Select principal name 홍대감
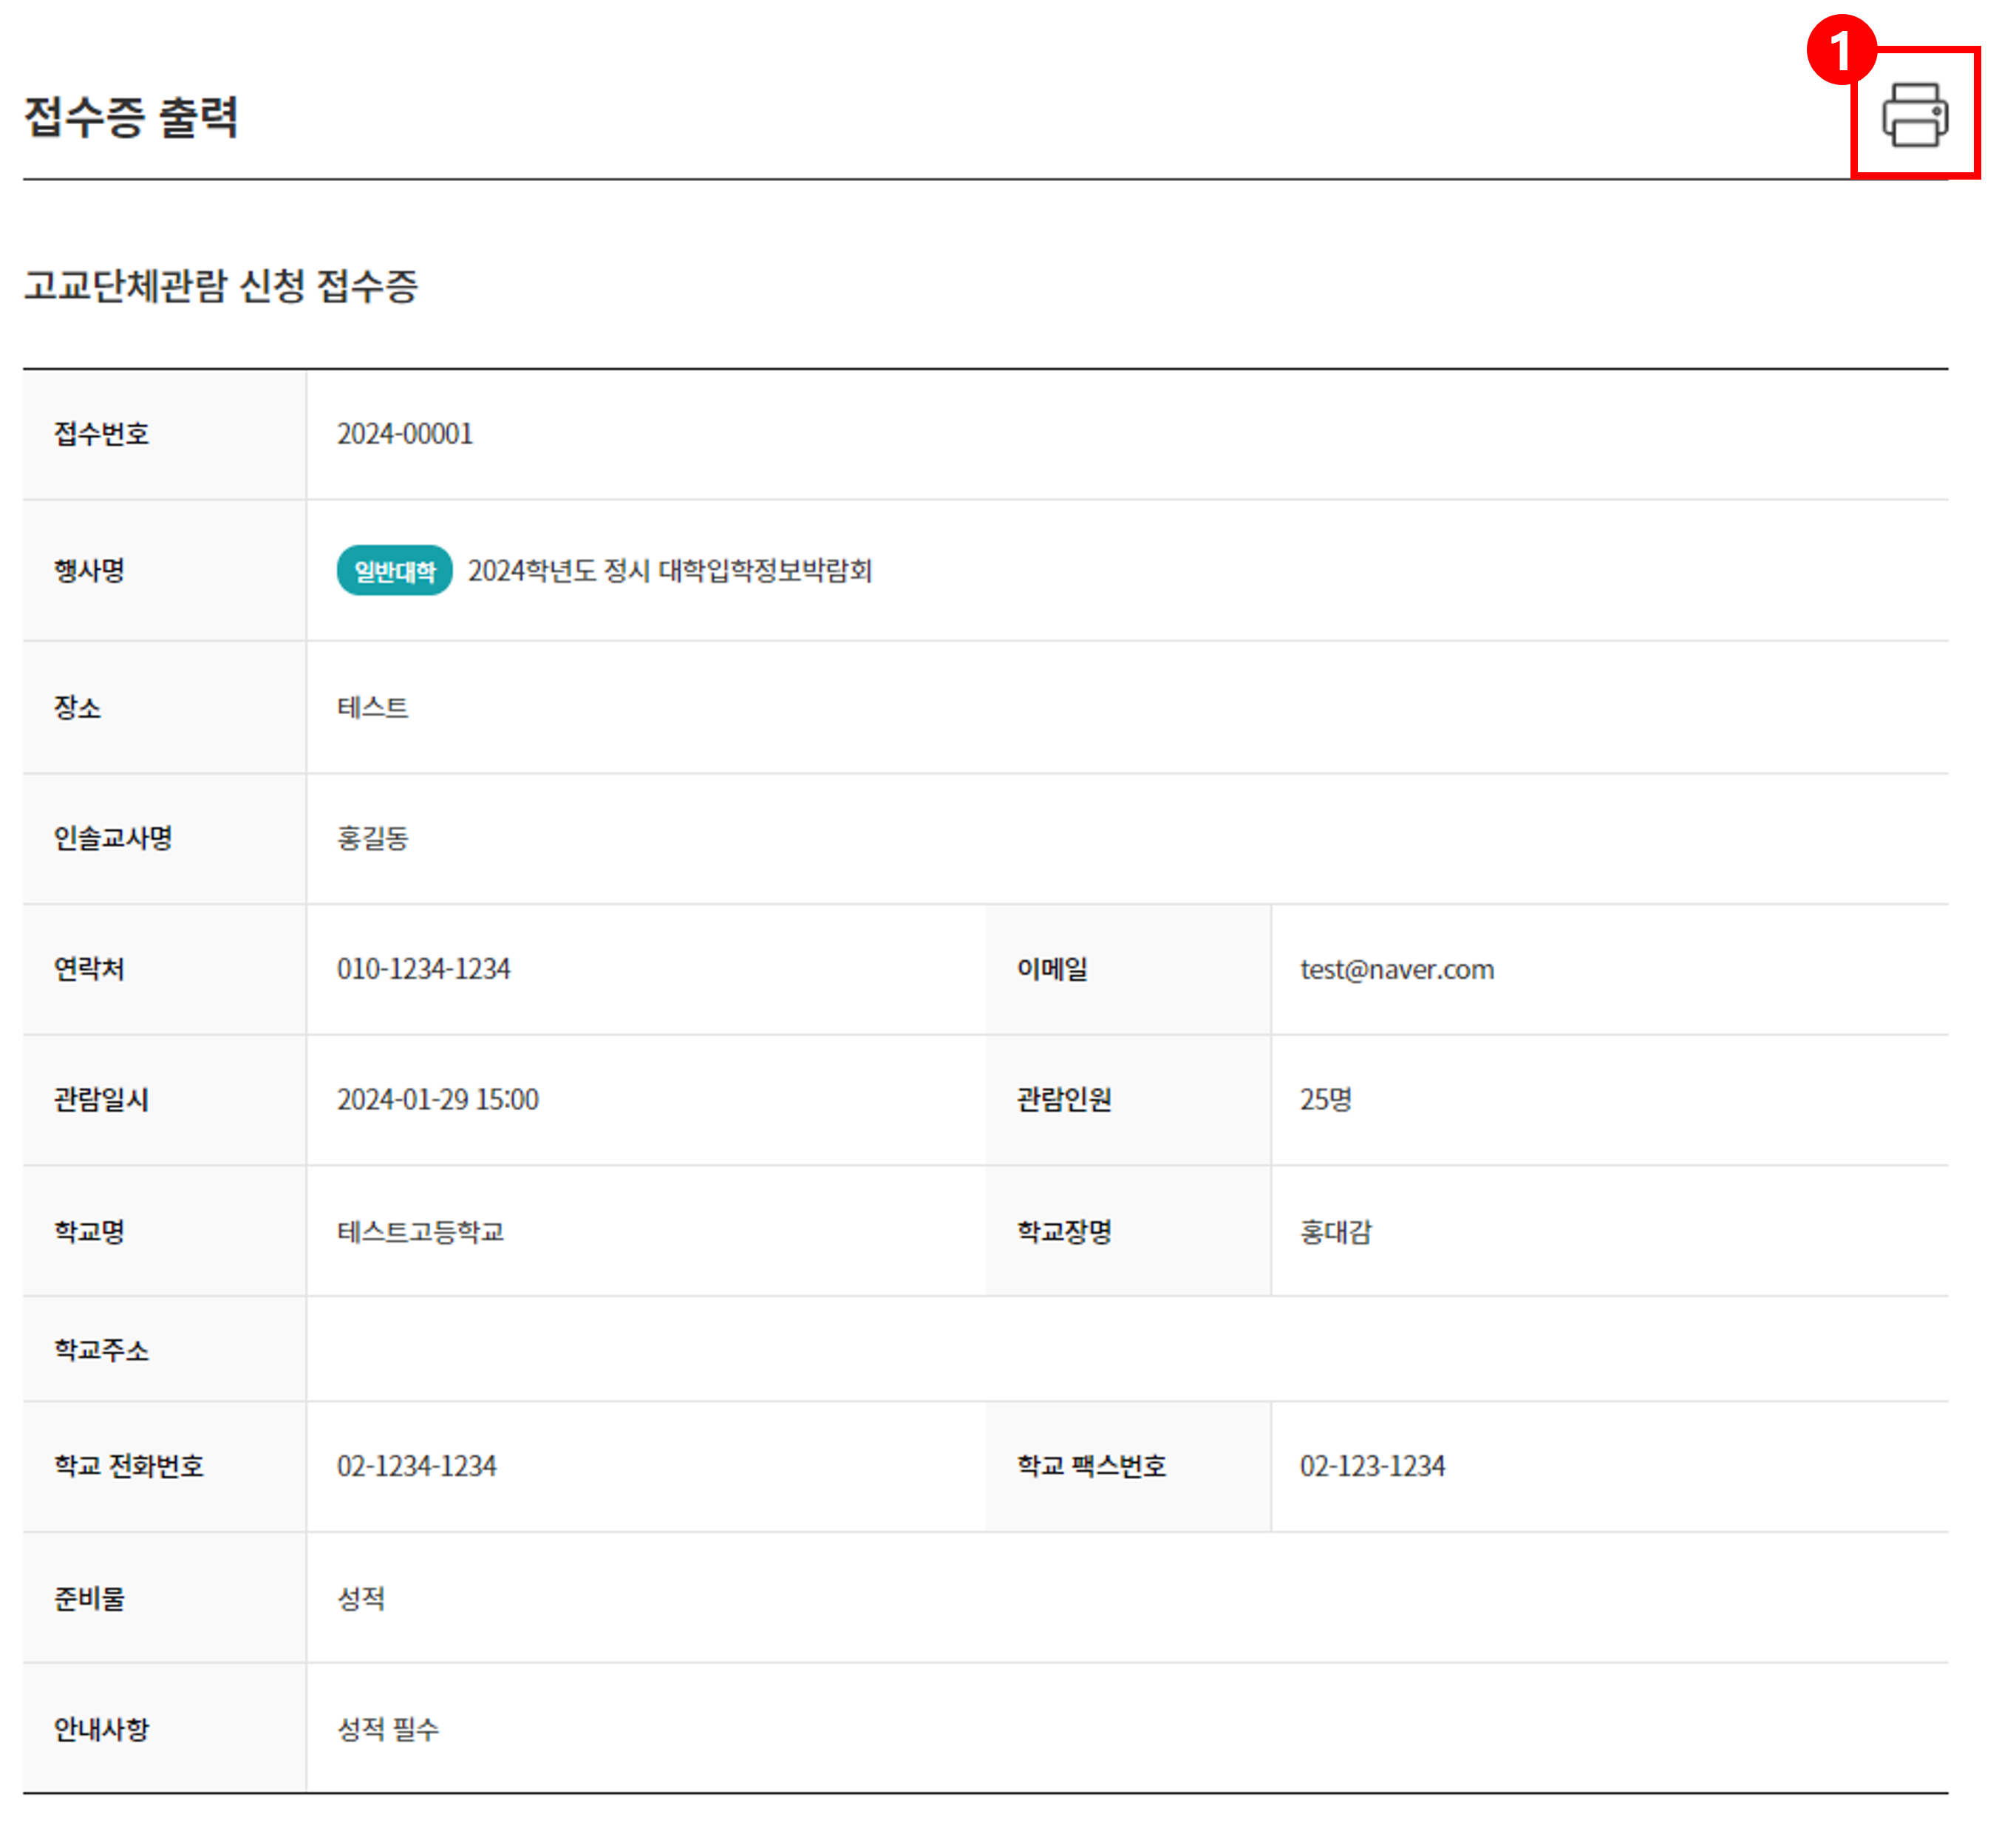Image resolution: width=2016 pixels, height=1828 pixels. pyautogui.click(x=1336, y=1232)
